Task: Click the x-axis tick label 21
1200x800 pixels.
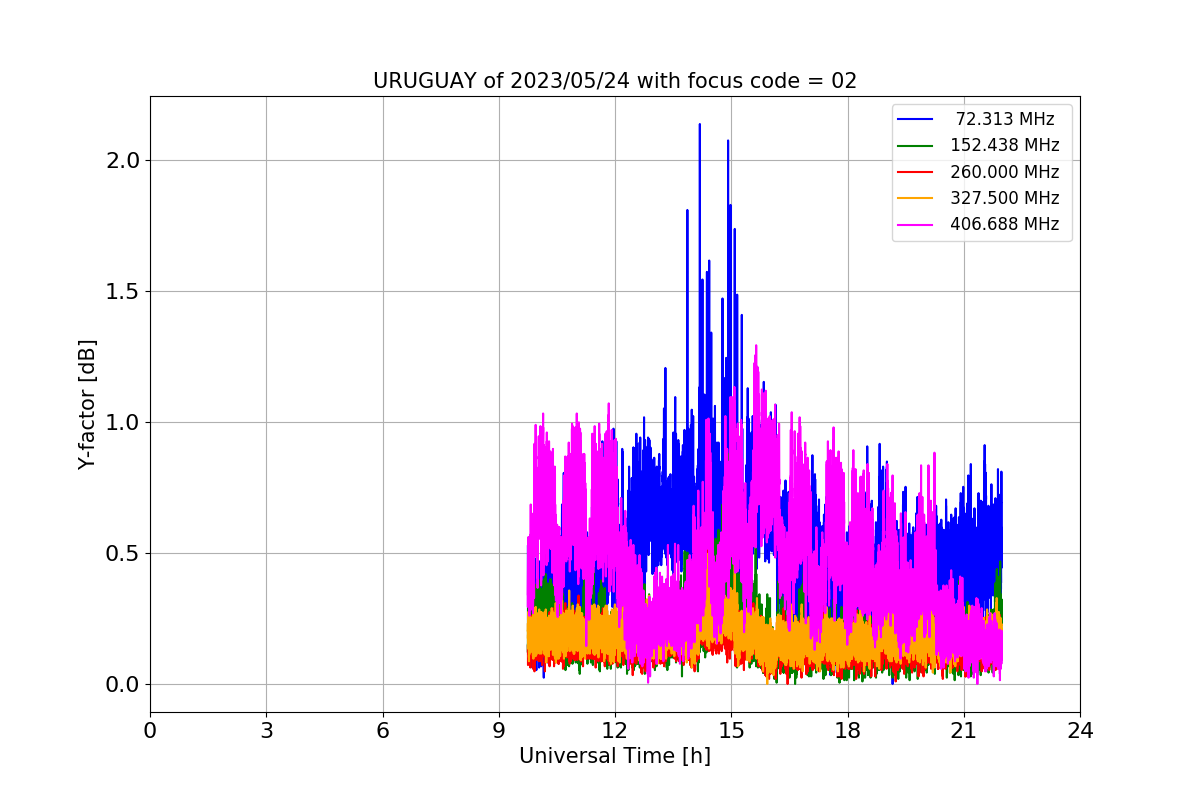Action: pos(964,731)
